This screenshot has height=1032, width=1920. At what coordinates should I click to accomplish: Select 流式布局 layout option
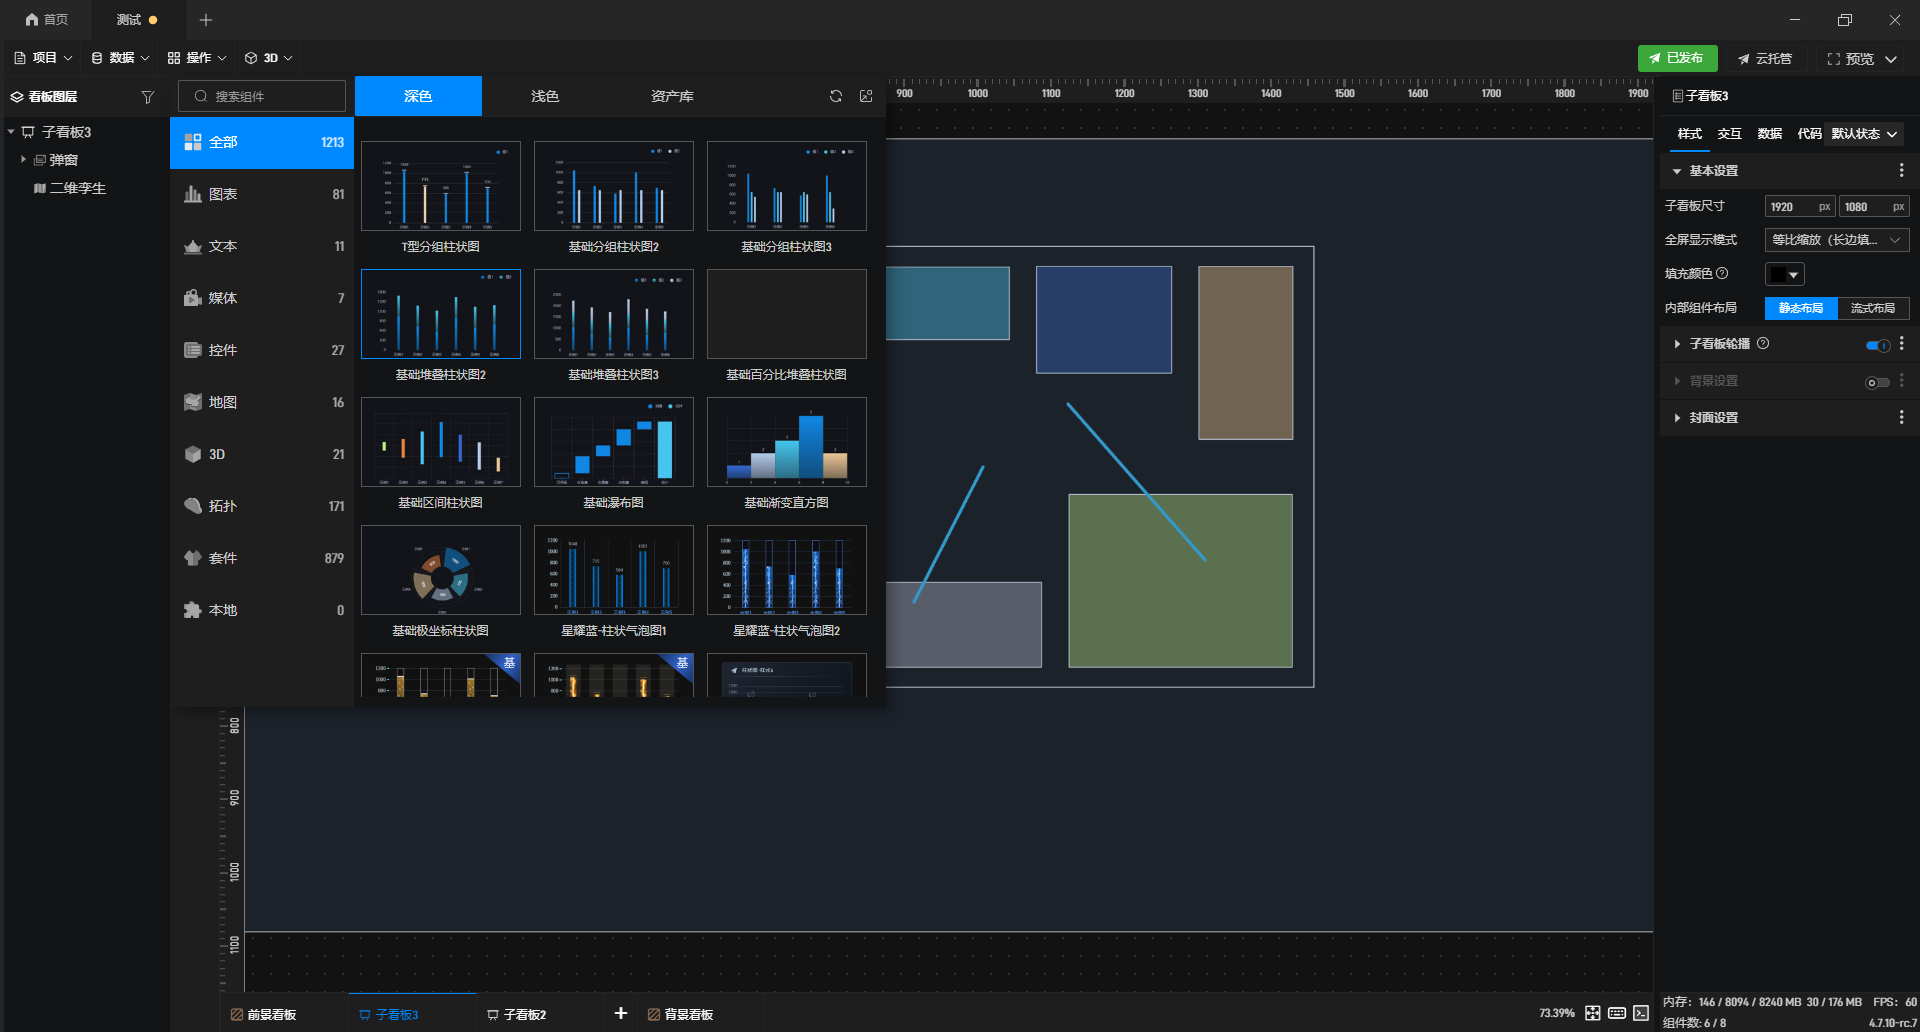click(1873, 308)
